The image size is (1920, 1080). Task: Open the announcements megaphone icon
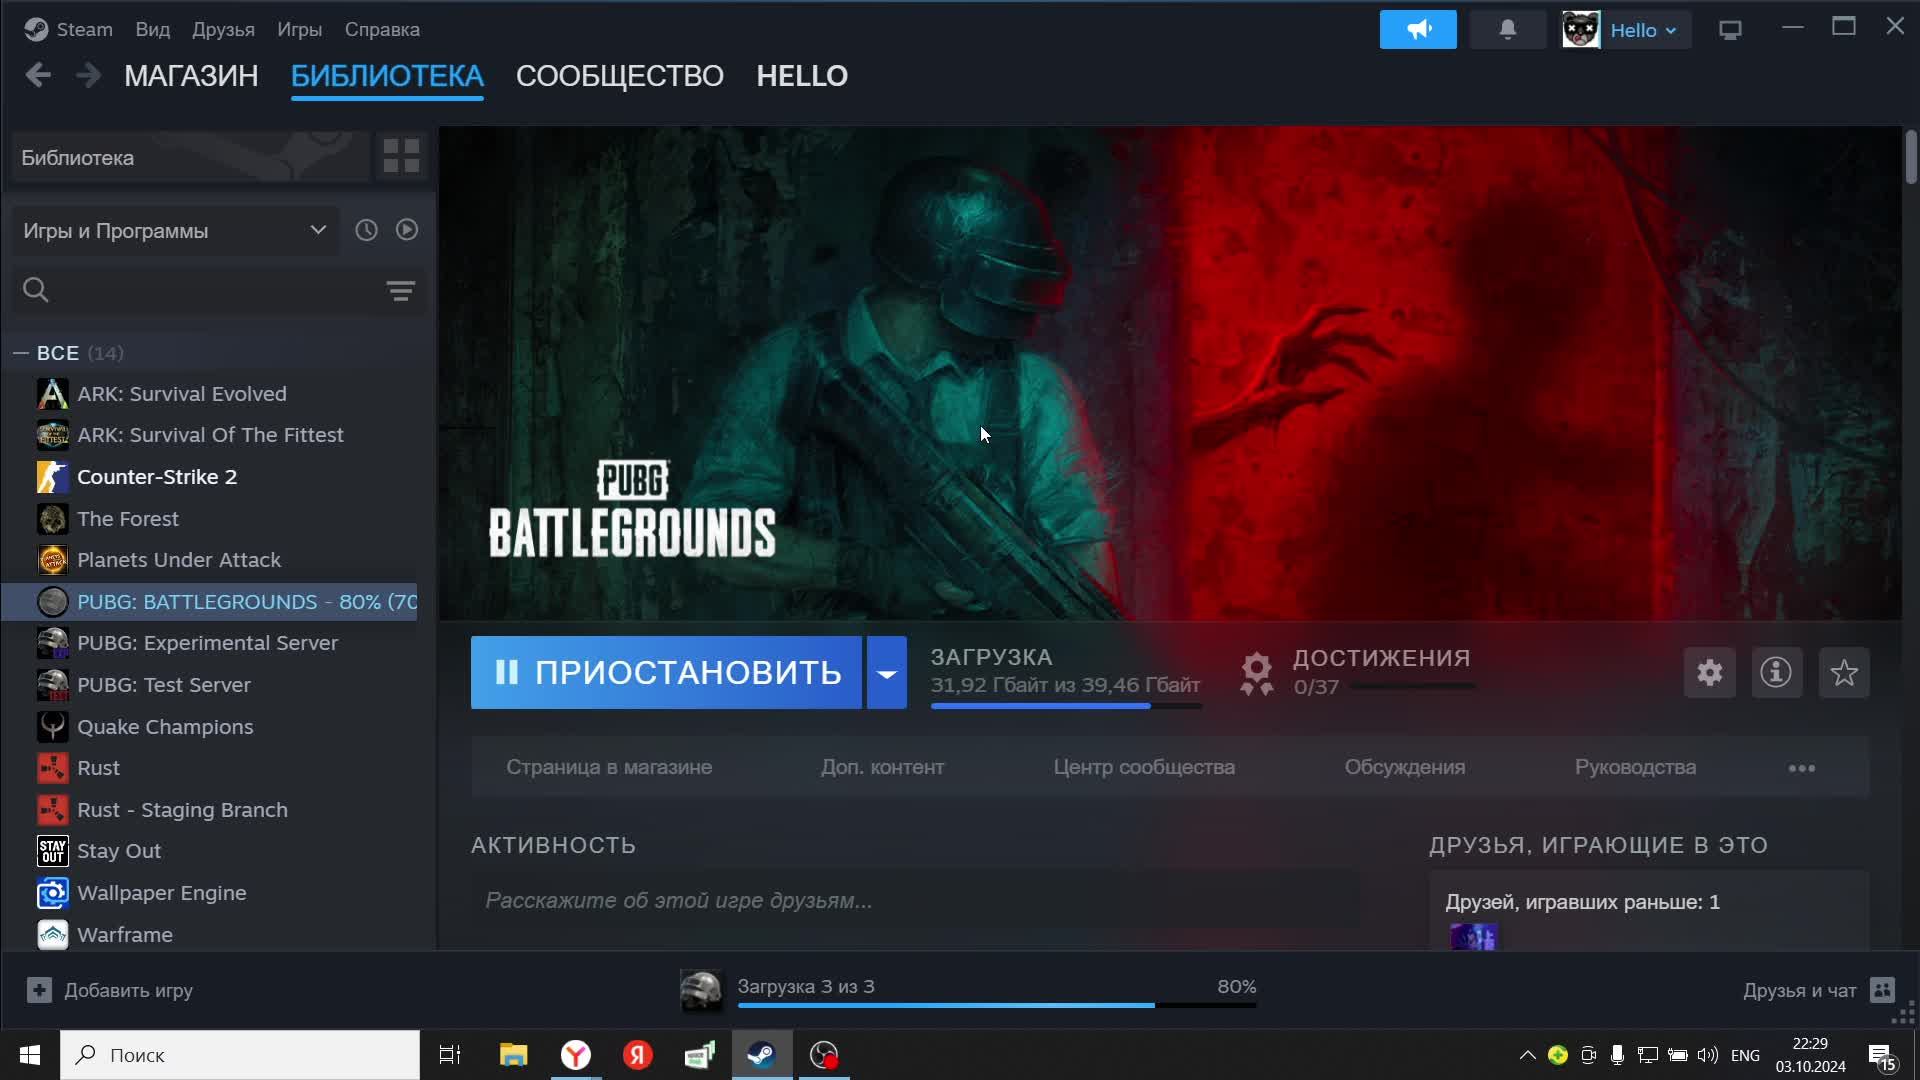tap(1418, 29)
